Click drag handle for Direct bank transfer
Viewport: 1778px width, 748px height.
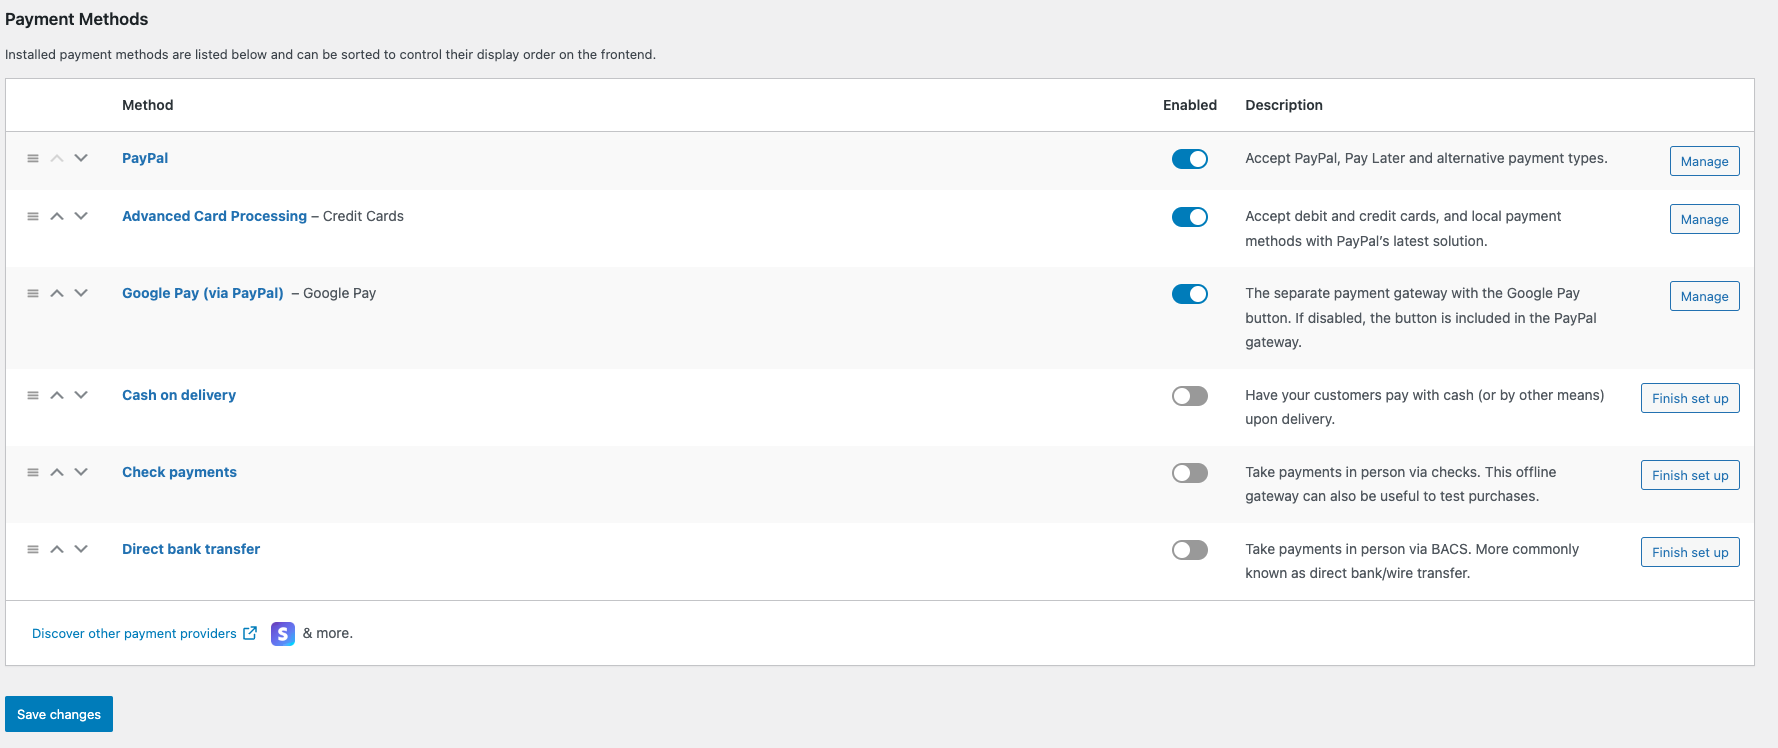click(33, 549)
